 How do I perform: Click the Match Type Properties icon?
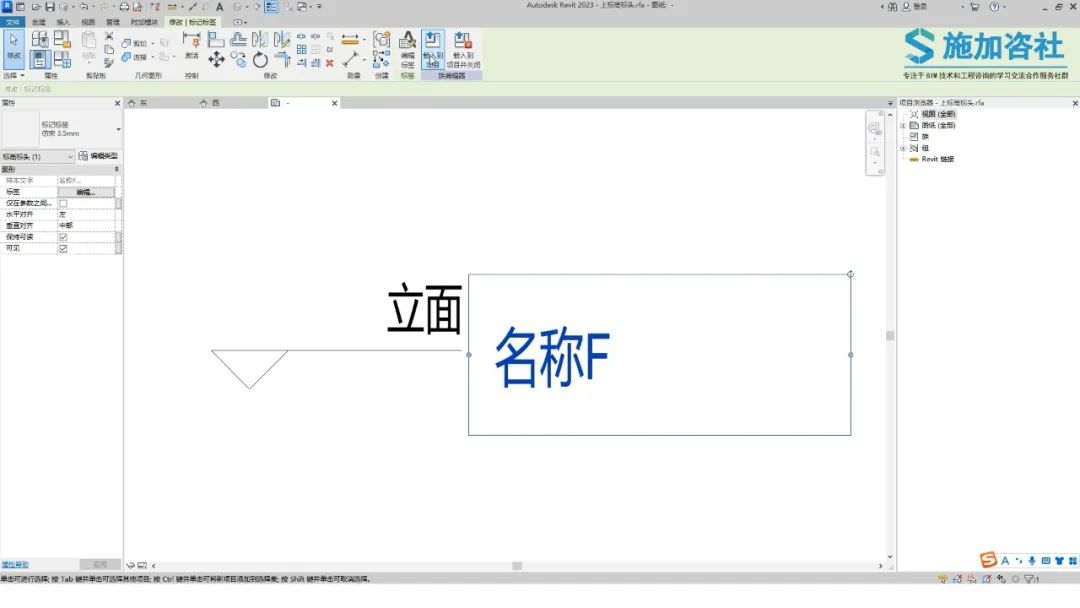pos(109,63)
